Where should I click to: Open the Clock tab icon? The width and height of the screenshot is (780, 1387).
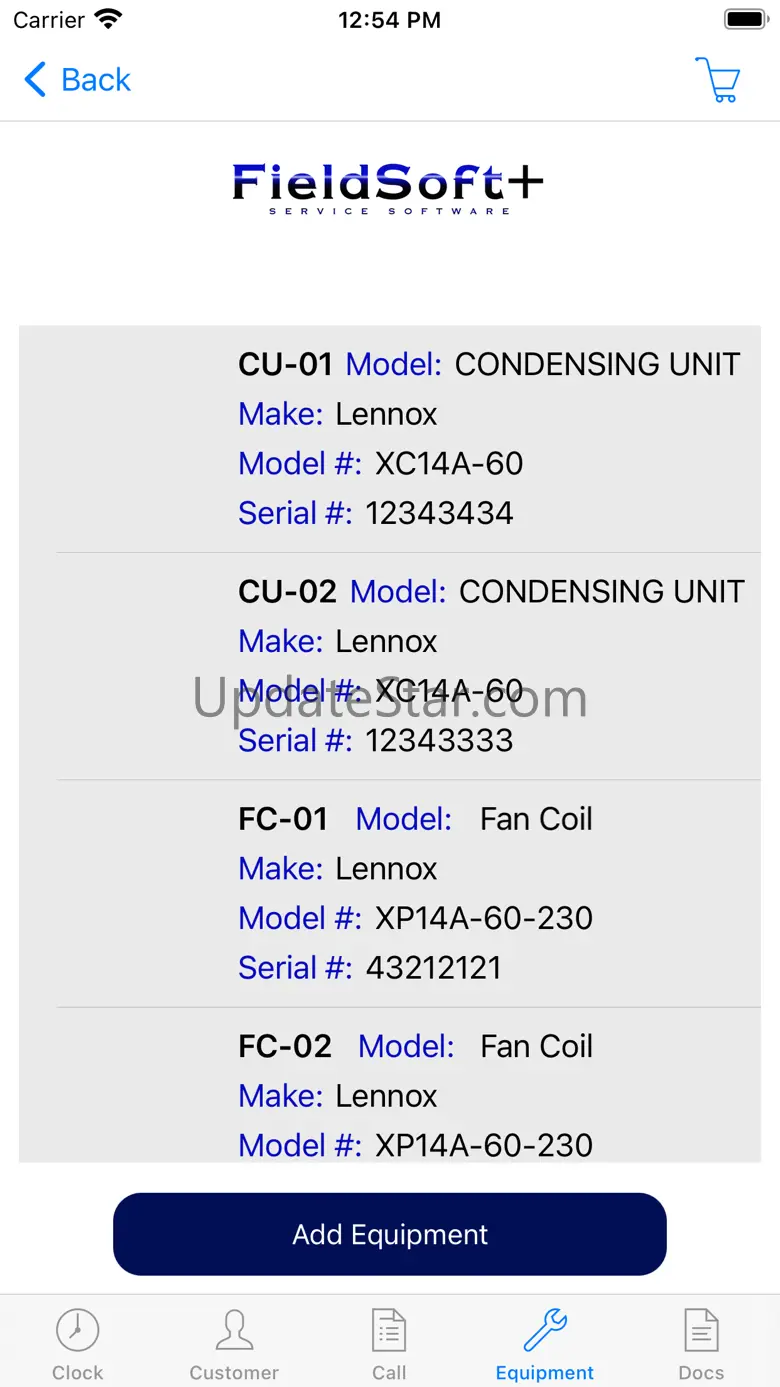click(77, 1331)
